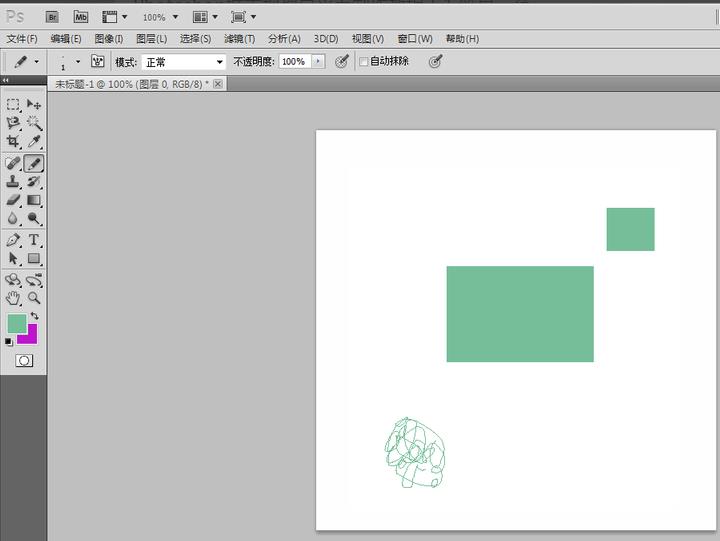Viewport: 720px width, 541px height.
Task: Pick the Magic Wand tool
Action: (34, 123)
